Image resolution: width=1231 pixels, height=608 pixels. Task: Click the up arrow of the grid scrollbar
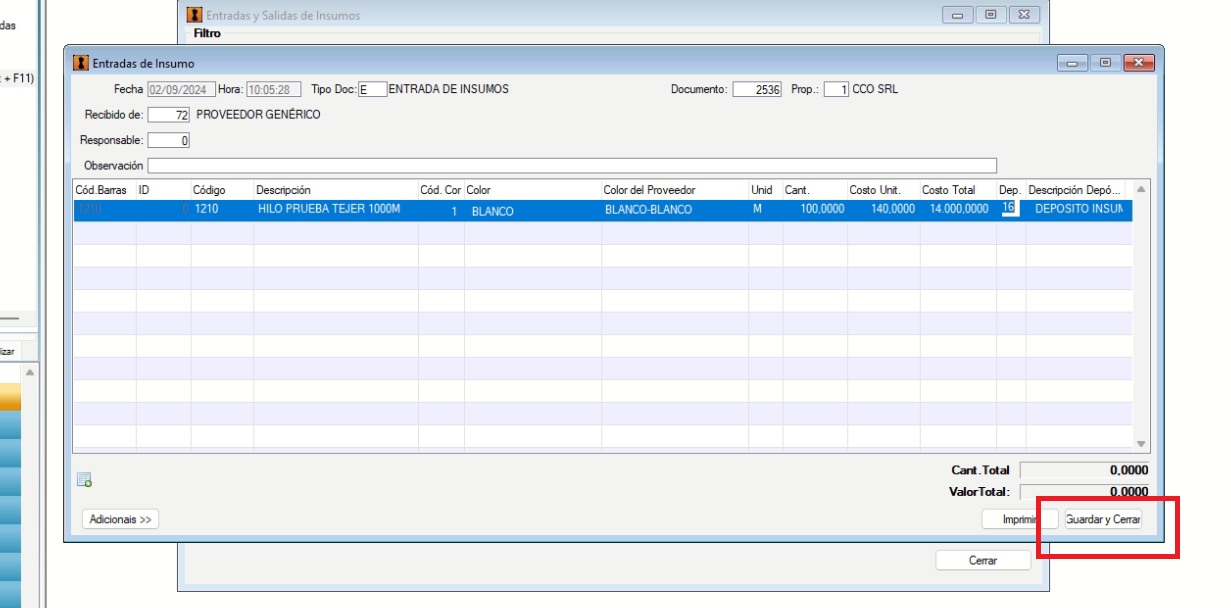(x=1142, y=189)
